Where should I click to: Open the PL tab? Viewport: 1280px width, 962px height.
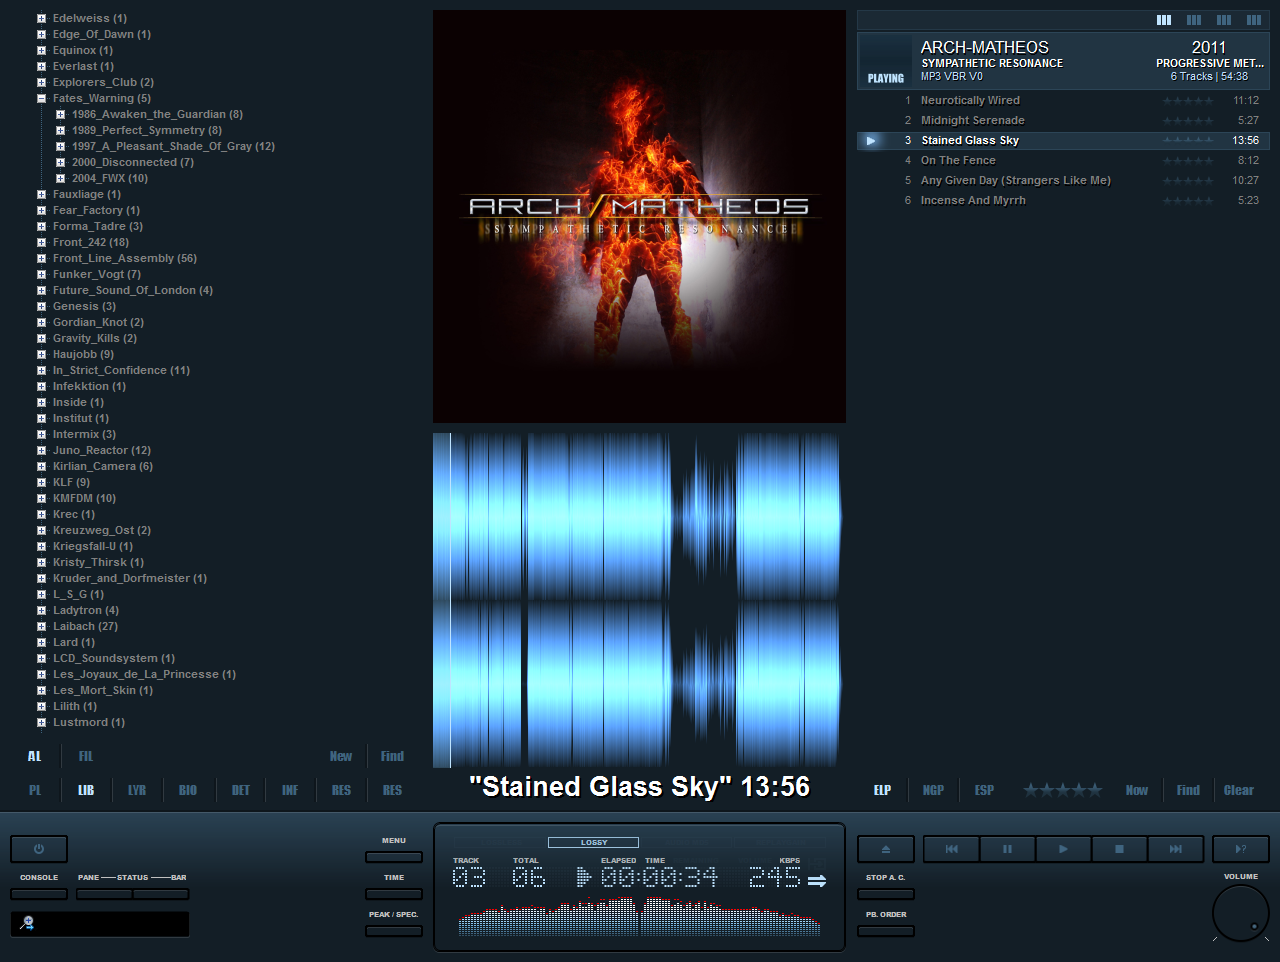pyautogui.click(x=35, y=791)
